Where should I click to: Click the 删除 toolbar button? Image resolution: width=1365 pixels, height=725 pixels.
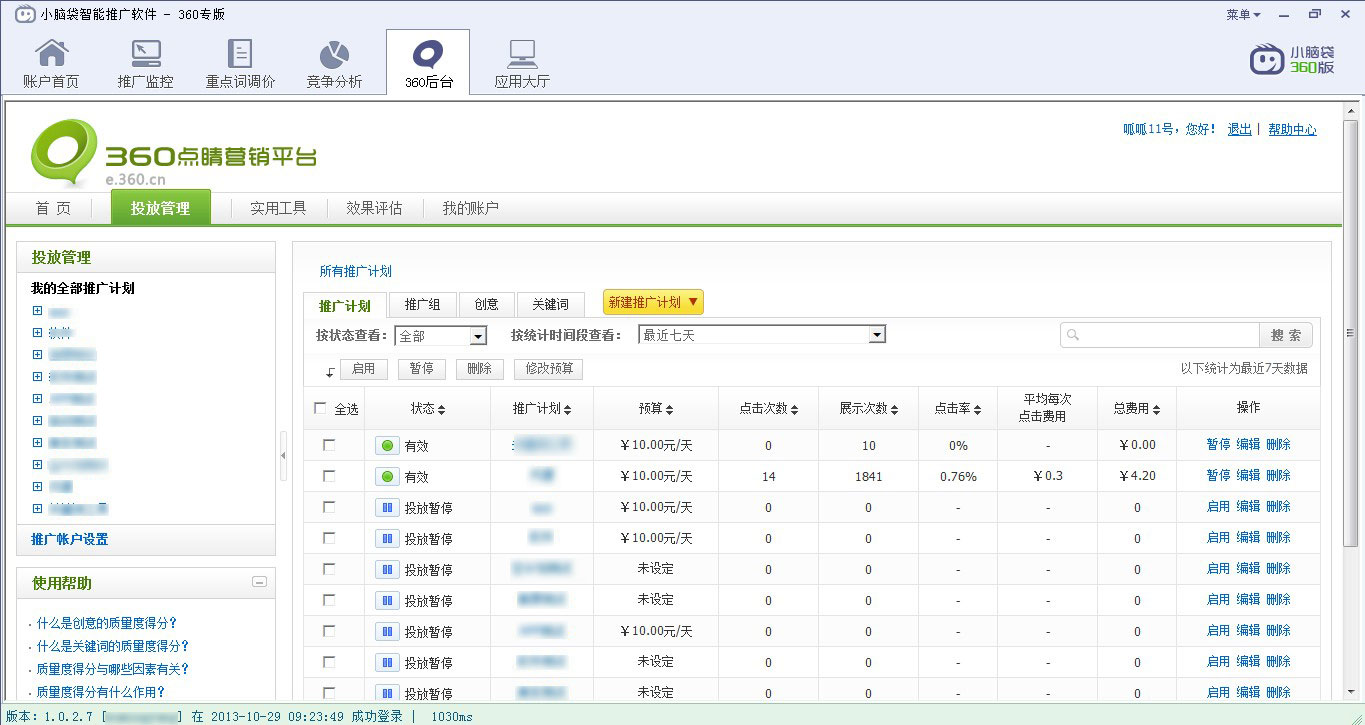click(480, 369)
